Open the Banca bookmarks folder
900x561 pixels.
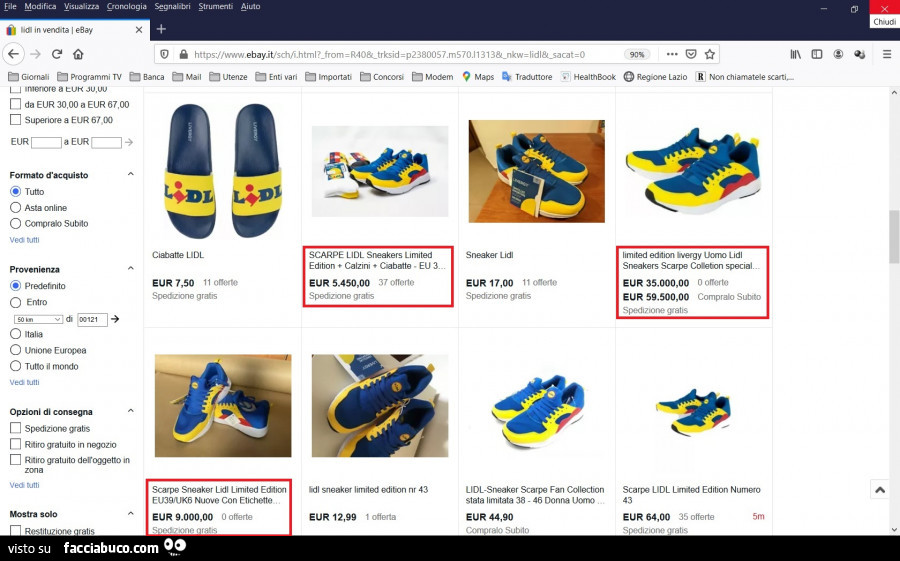click(147, 76)
